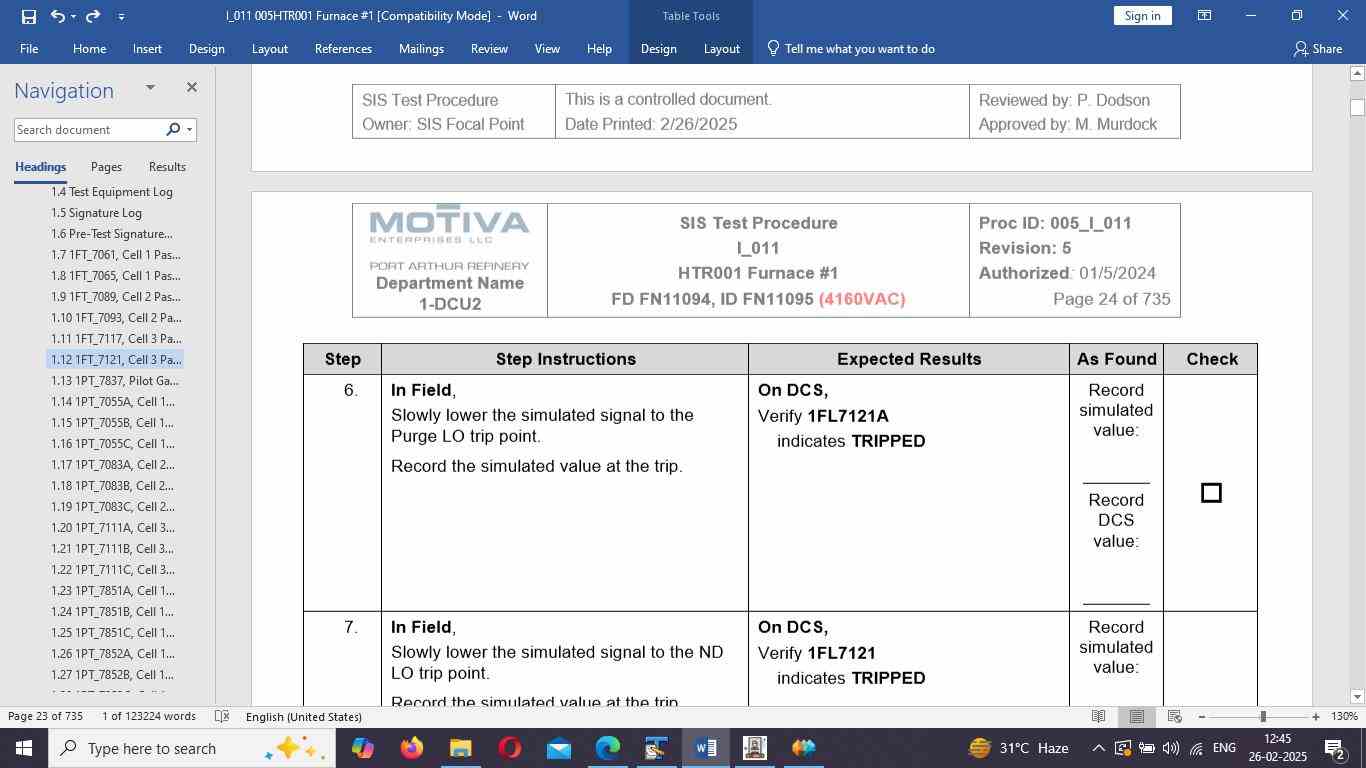Go to heading 1.7 1FT_7061, Cell 1
The height and width of the screenshot is (768, 1366).
[x=116, y=254]
